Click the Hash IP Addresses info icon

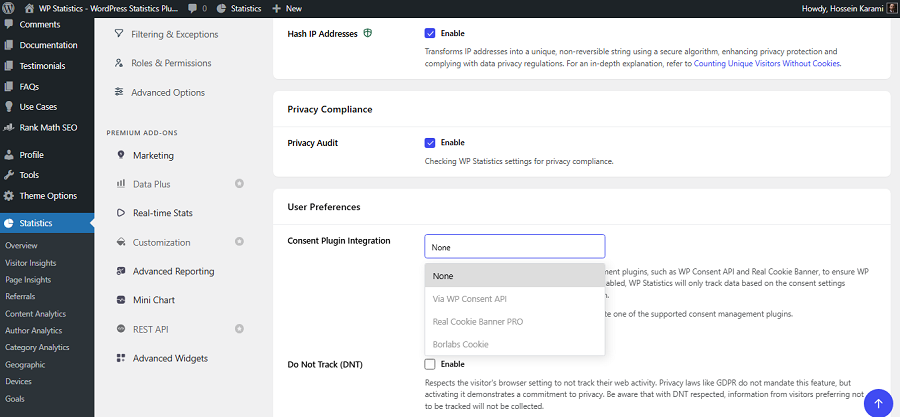pyautogui.click(x=367, y=33)
